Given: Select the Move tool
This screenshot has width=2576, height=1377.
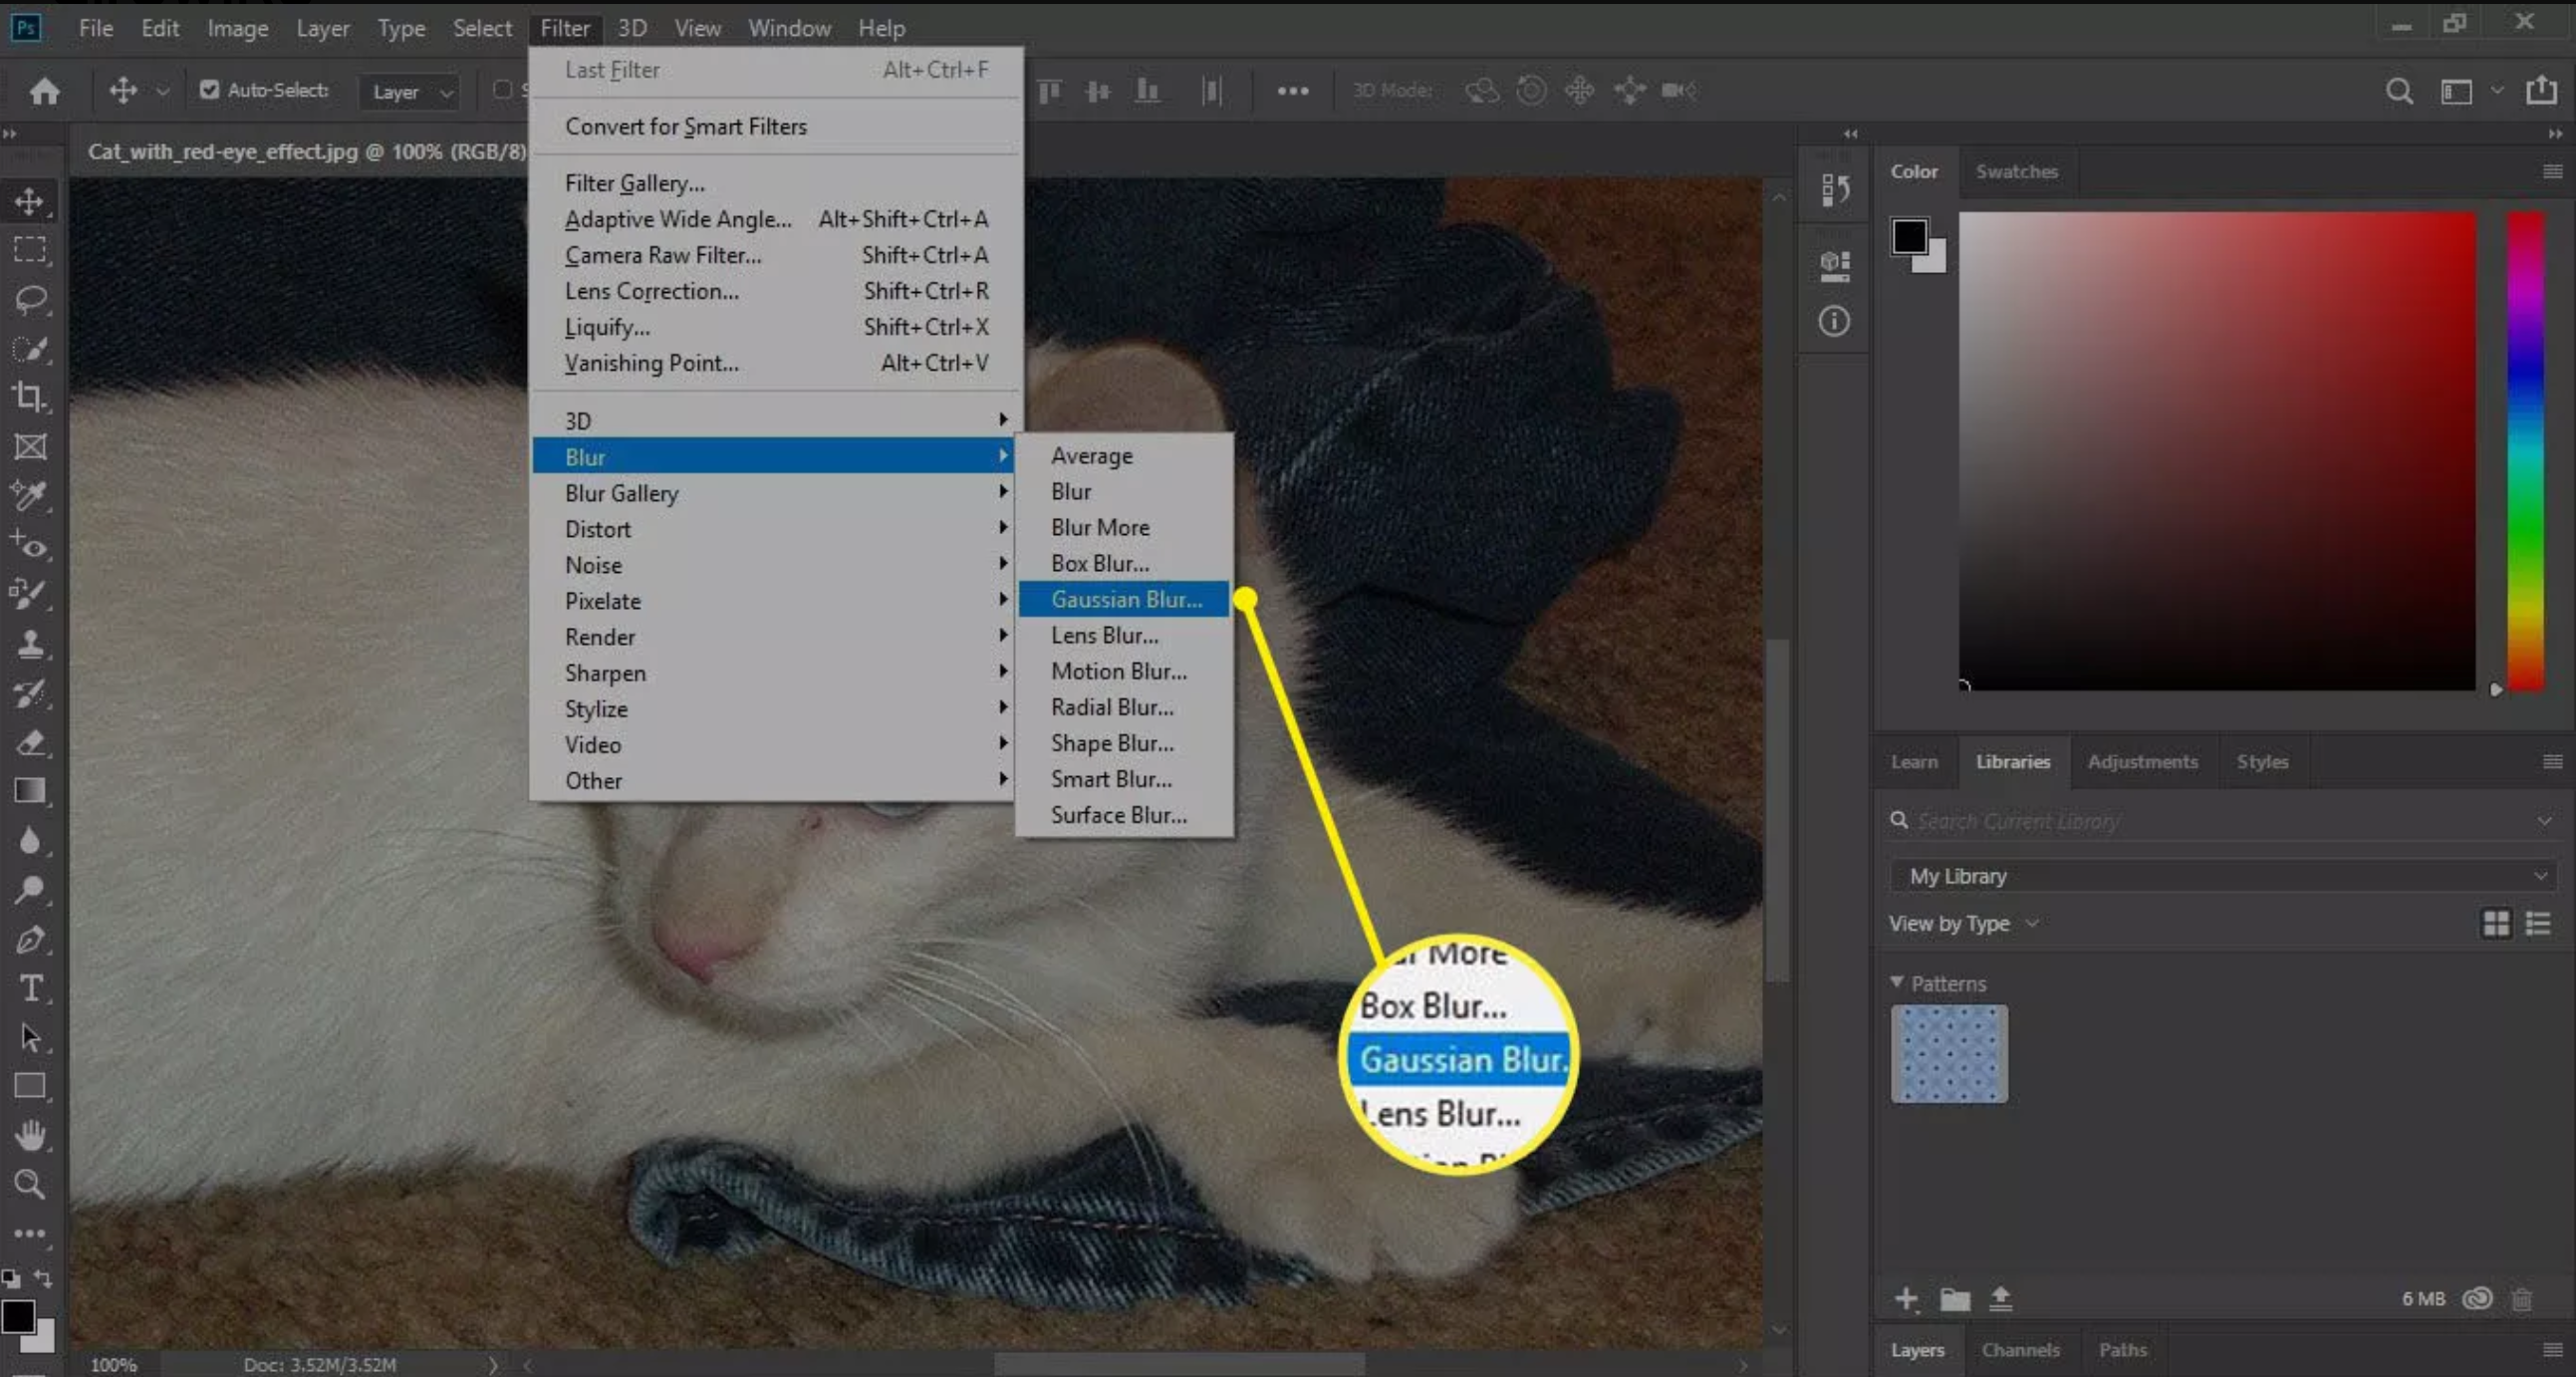Looking at the screenshot, I should coord(31,200).
